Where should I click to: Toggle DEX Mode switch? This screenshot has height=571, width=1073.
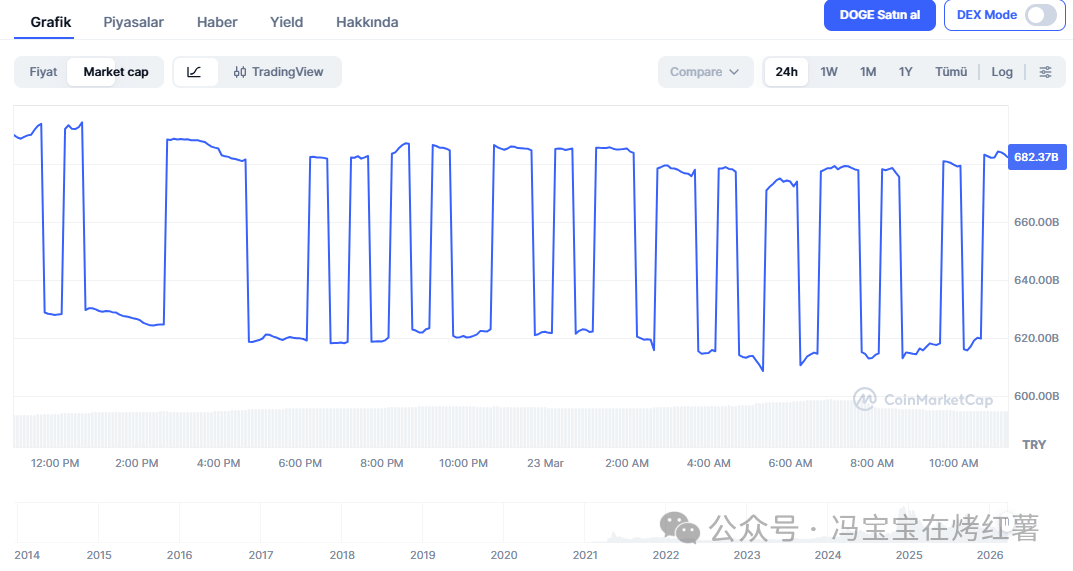click(x=1040, y=15)
